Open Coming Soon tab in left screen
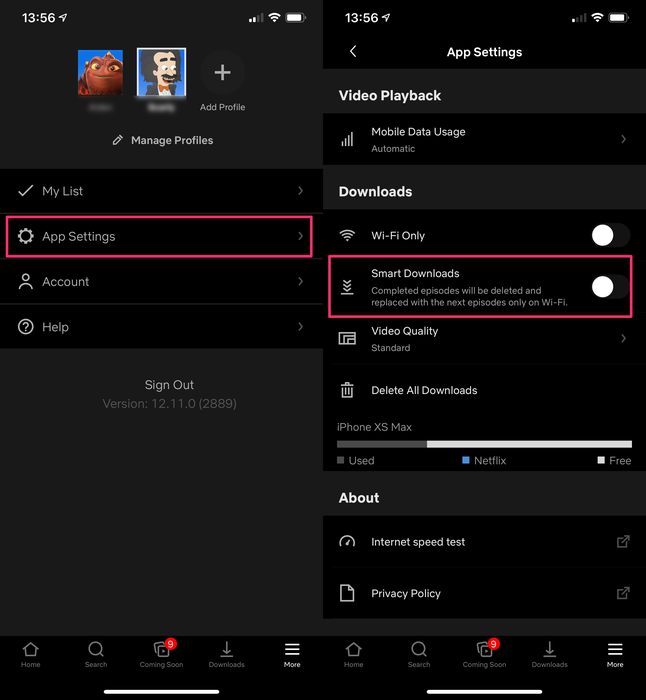The height and width of the screenshot is (700, 646). coord(162,654)
